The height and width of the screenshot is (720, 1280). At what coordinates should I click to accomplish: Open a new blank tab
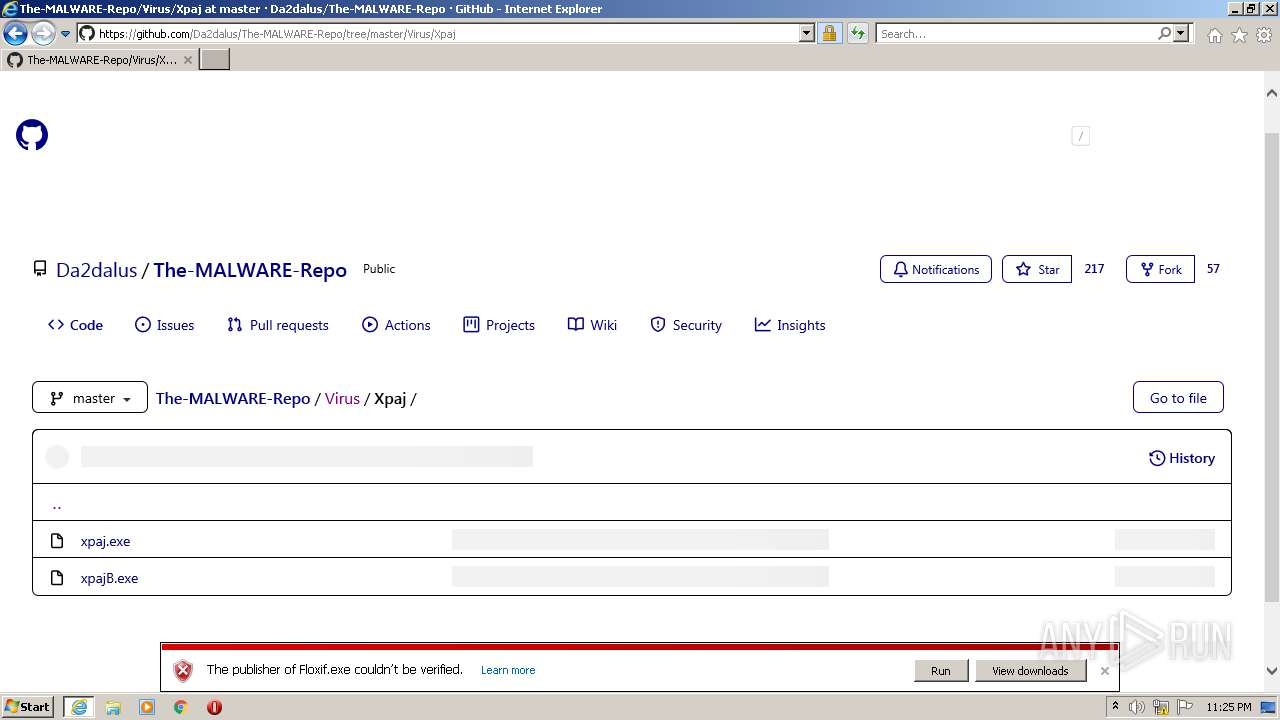pyautogui.click(x=215, y=60)
